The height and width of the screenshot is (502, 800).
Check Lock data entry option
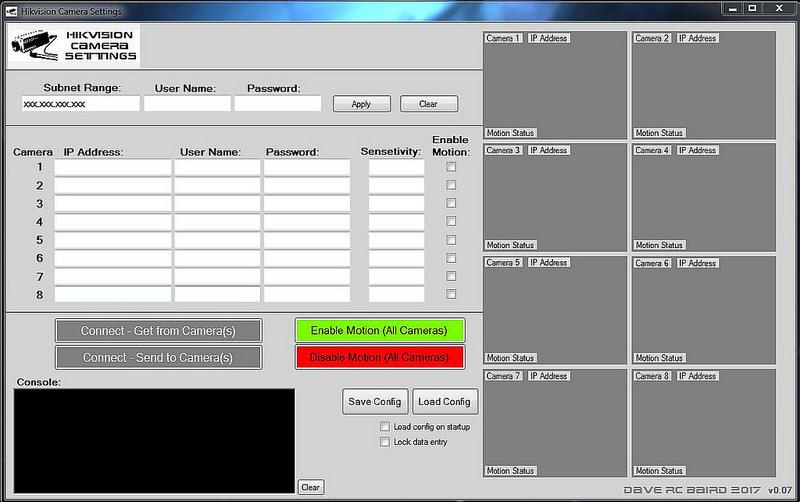(x=385, y=442)
